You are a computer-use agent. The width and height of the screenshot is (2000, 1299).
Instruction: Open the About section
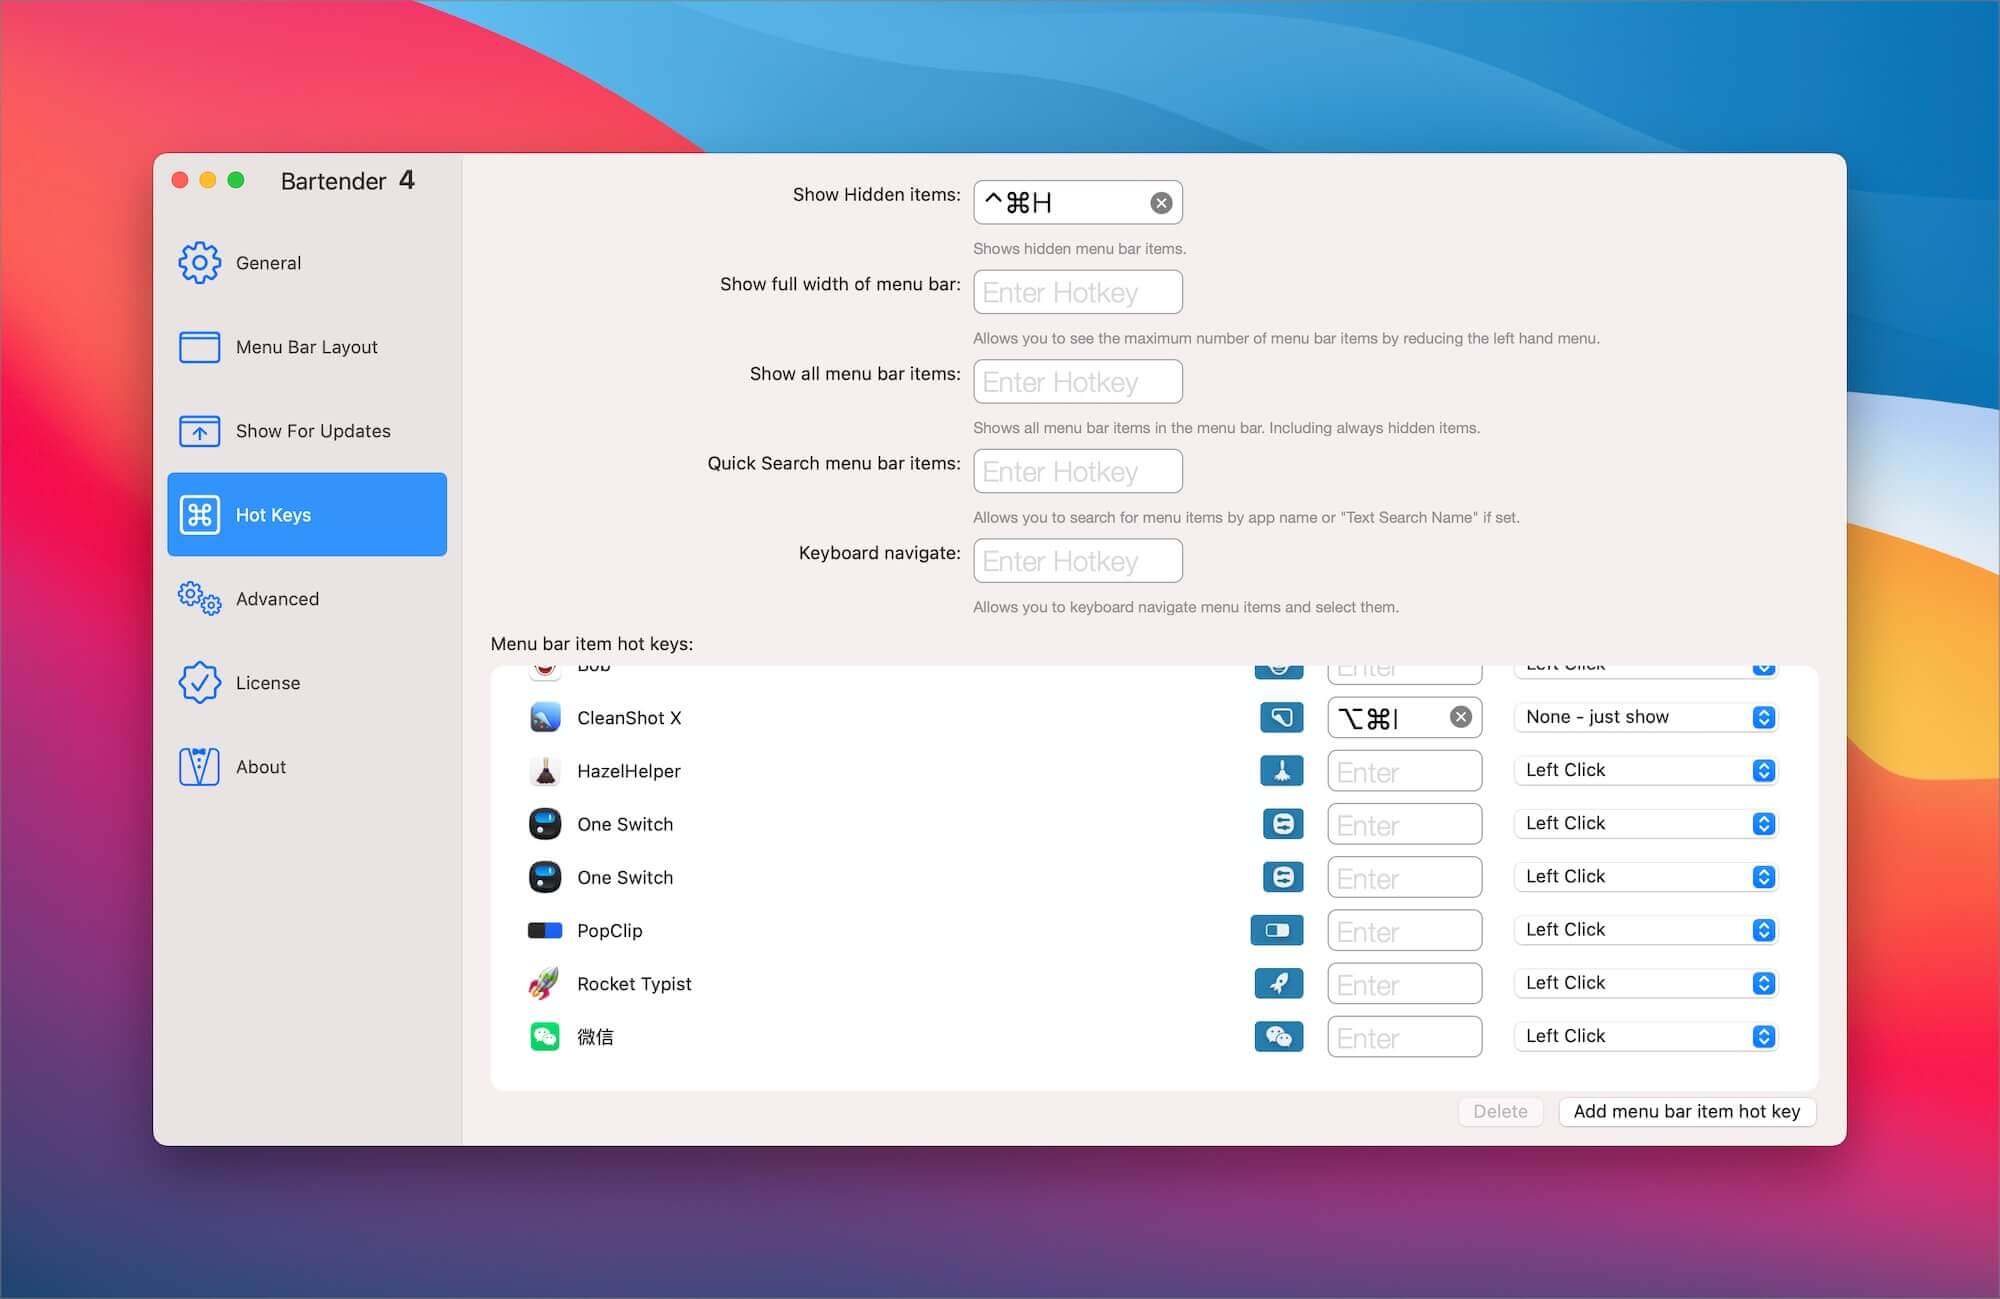tap(306, 767)
